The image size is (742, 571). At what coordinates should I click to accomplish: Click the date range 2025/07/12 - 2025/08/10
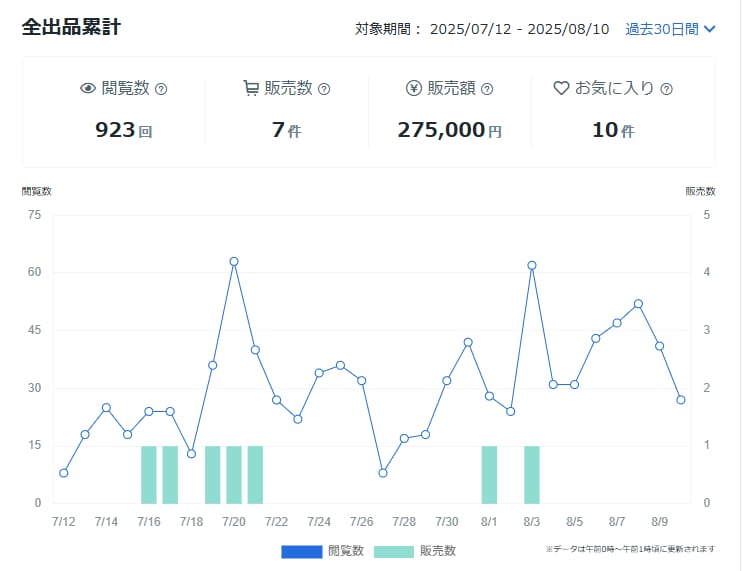[519, 29]
